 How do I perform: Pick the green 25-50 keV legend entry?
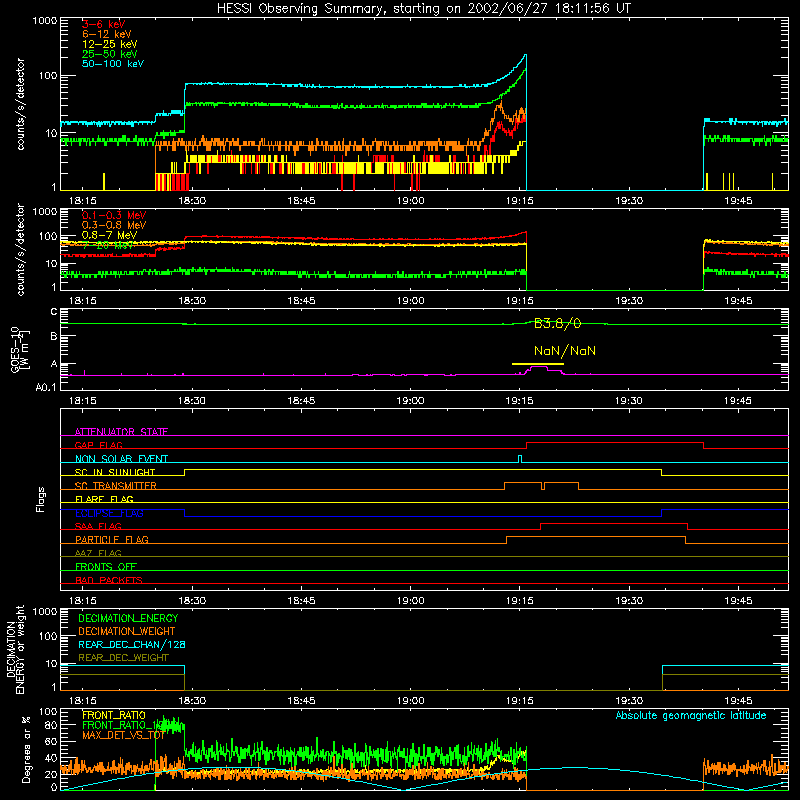(110, 54)
